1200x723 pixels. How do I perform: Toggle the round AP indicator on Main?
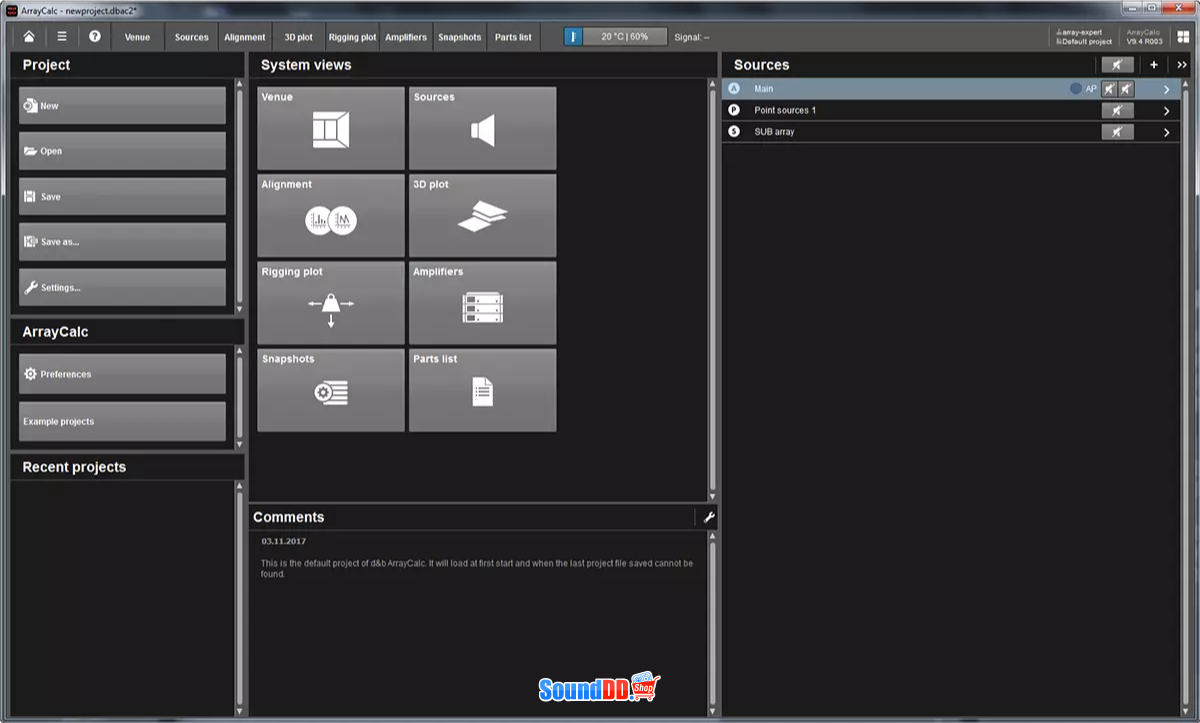(x=1076, y=89)
